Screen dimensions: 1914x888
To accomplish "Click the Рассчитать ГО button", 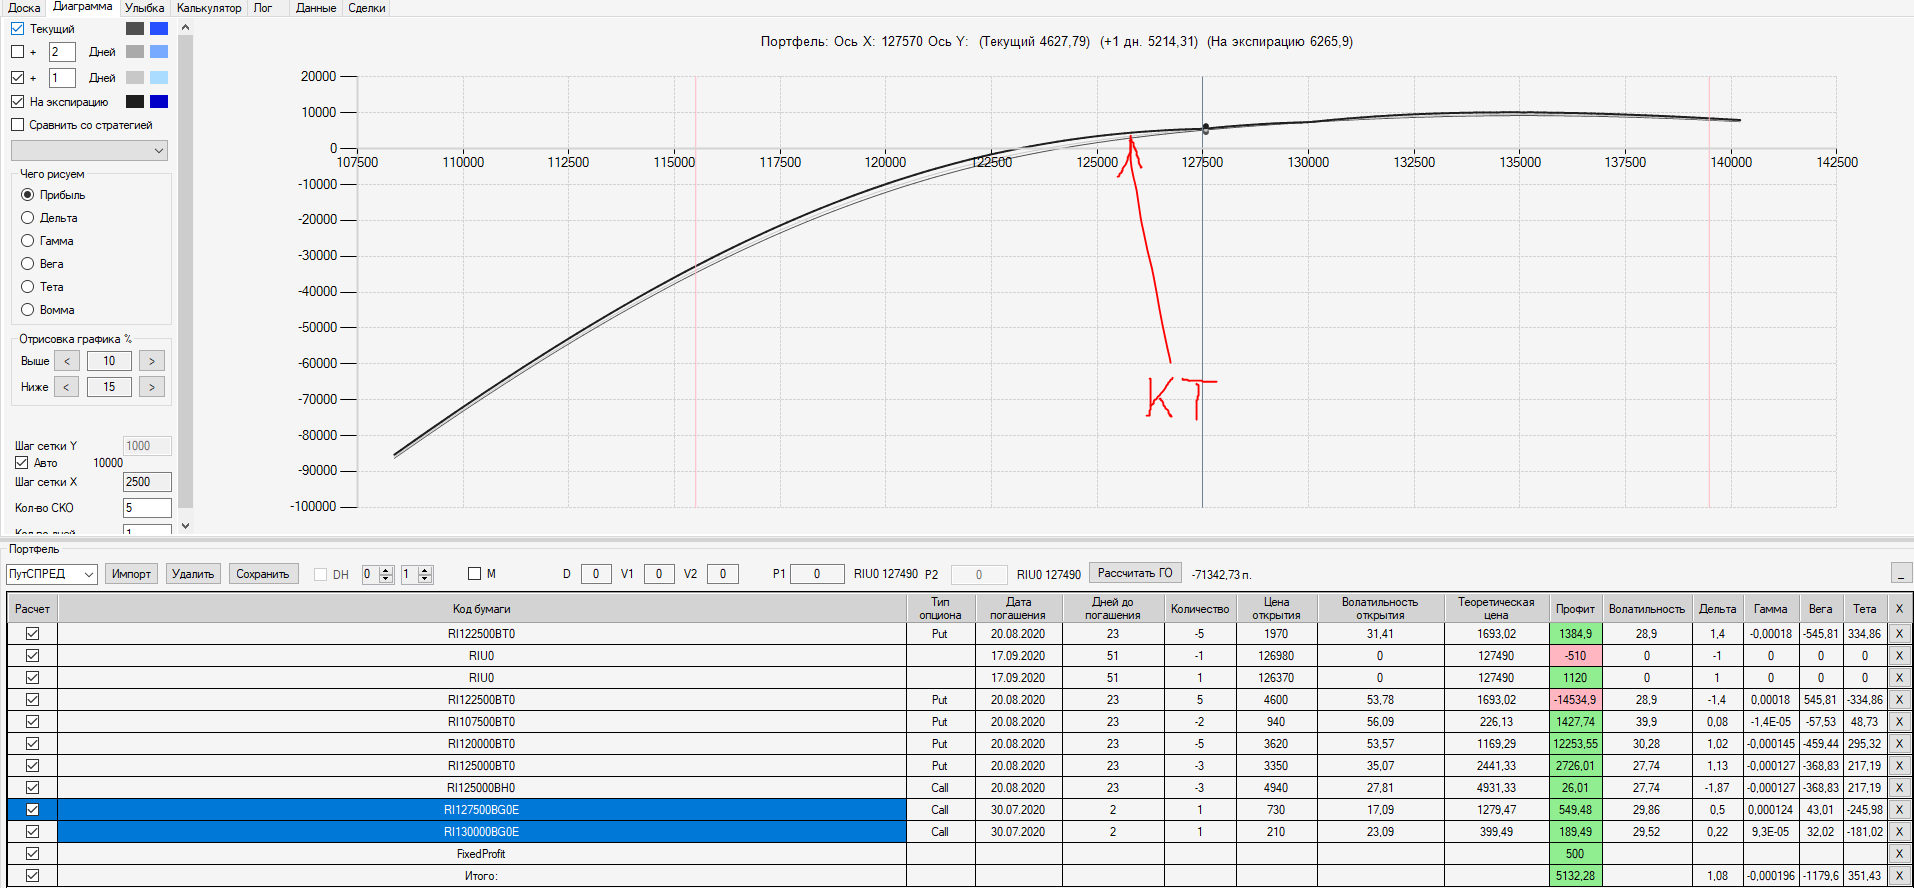I will [x=1135, y=573].
